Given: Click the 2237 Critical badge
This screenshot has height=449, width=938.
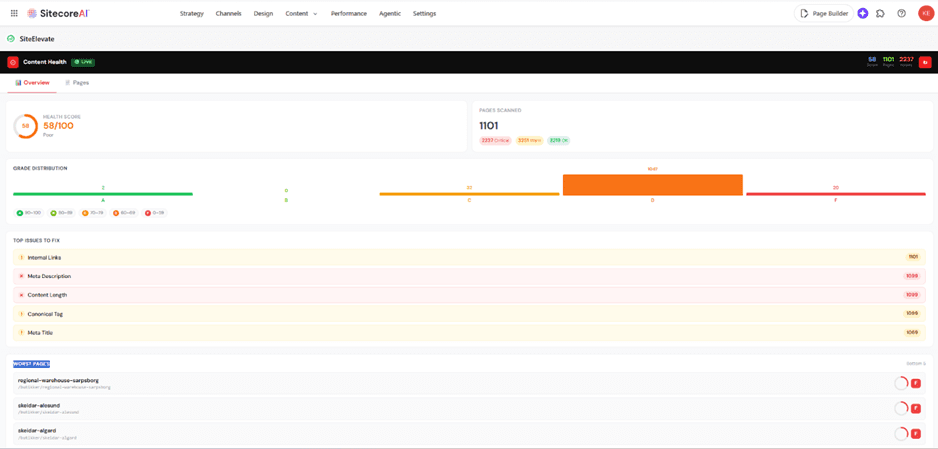Looking at the screenshot, I should [x=495, y=140].
